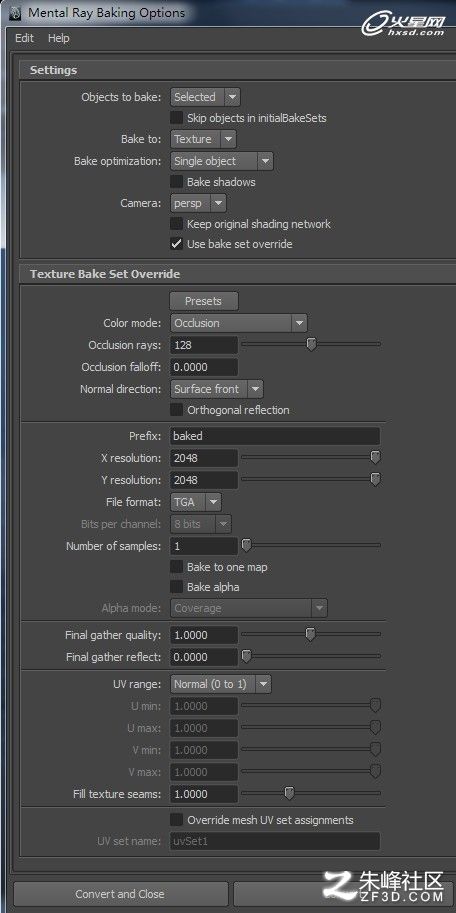Click the Prefix text field
The height and width of the screenshot is (913, 456).
[x=275, y=436]
